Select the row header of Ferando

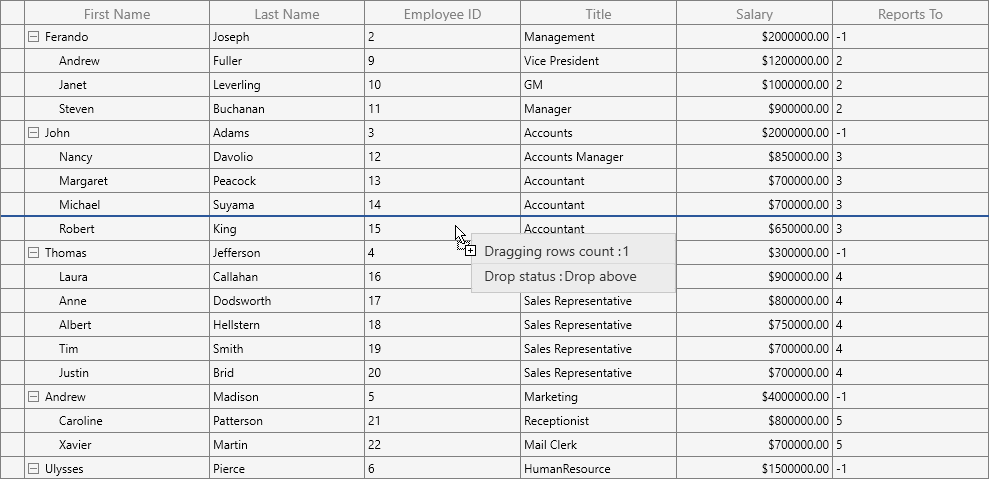pyautogui.click(x=13, y=37)
